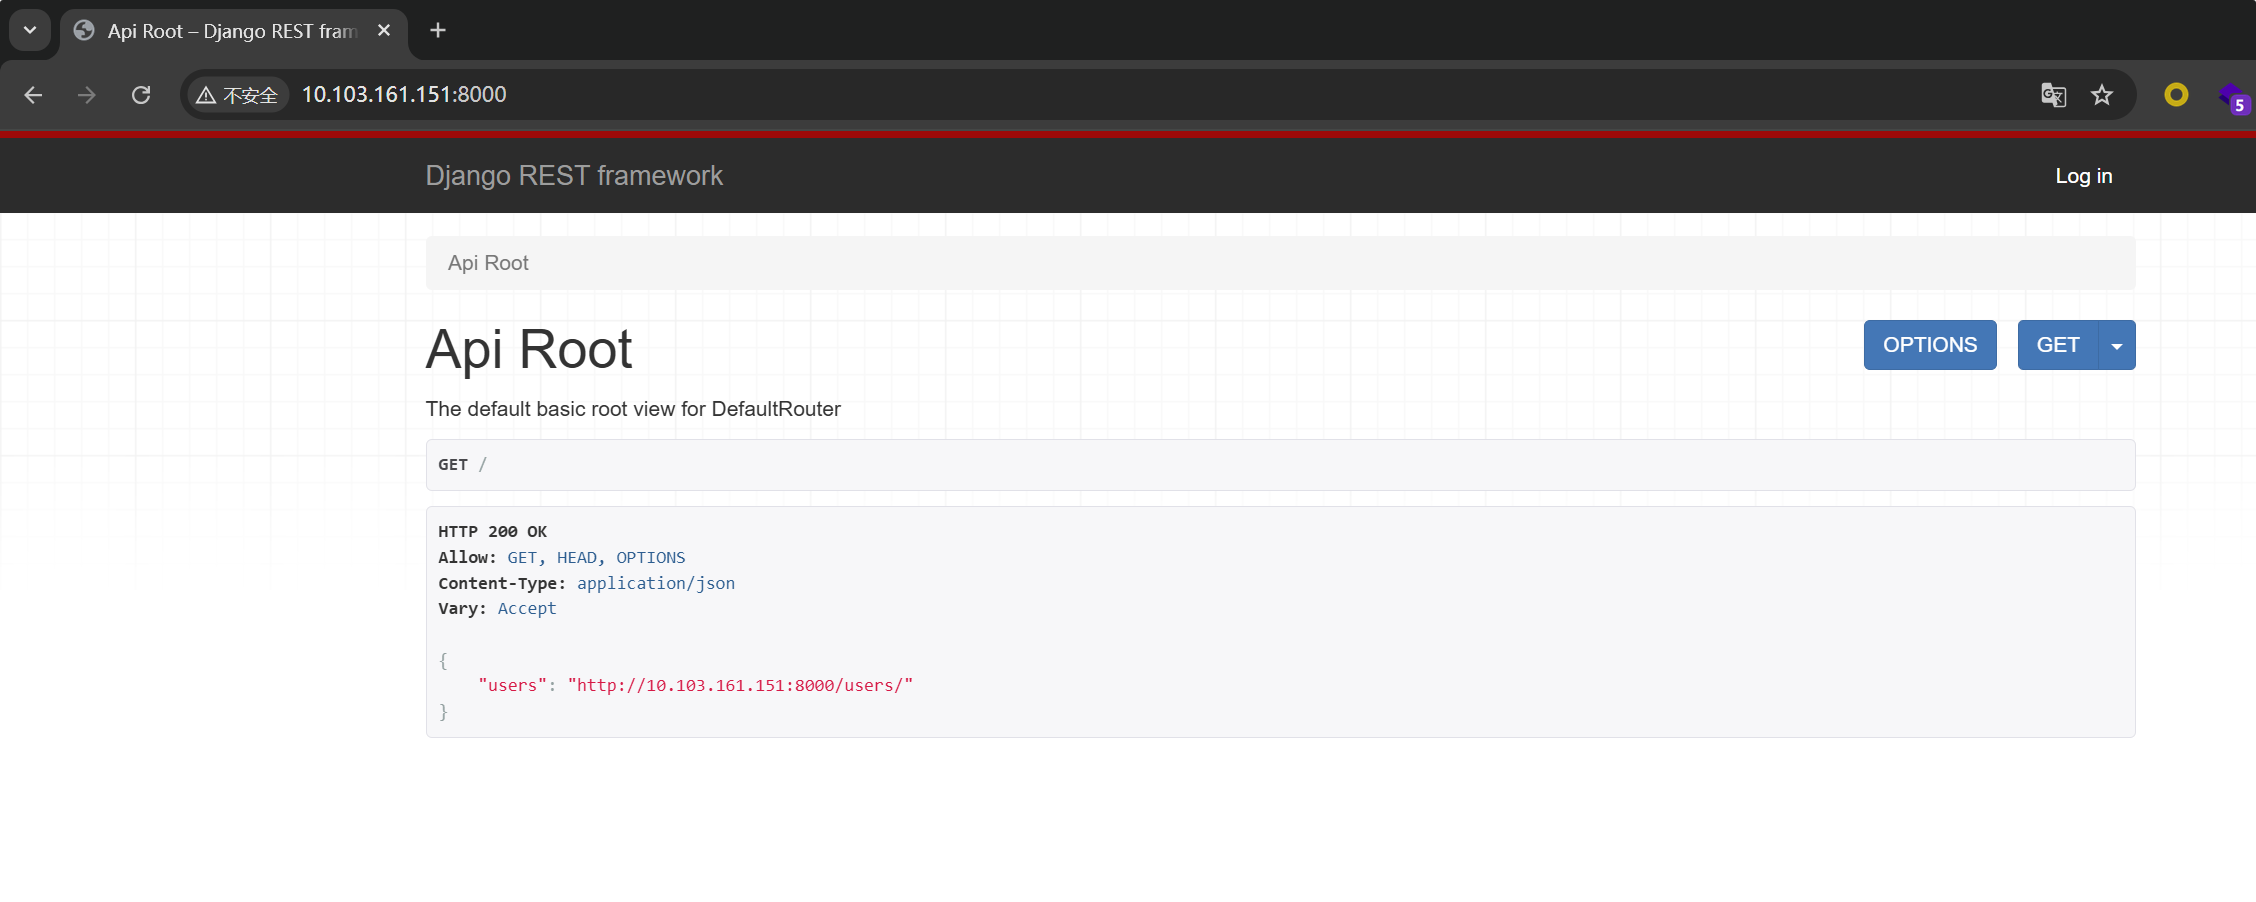Select the Api Root browser tab
2256x902 pixels.
[233, 31]
